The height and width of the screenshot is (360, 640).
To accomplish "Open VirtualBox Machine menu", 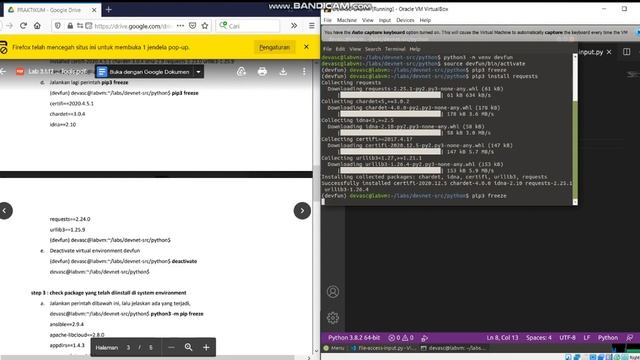I will [347, 20].
